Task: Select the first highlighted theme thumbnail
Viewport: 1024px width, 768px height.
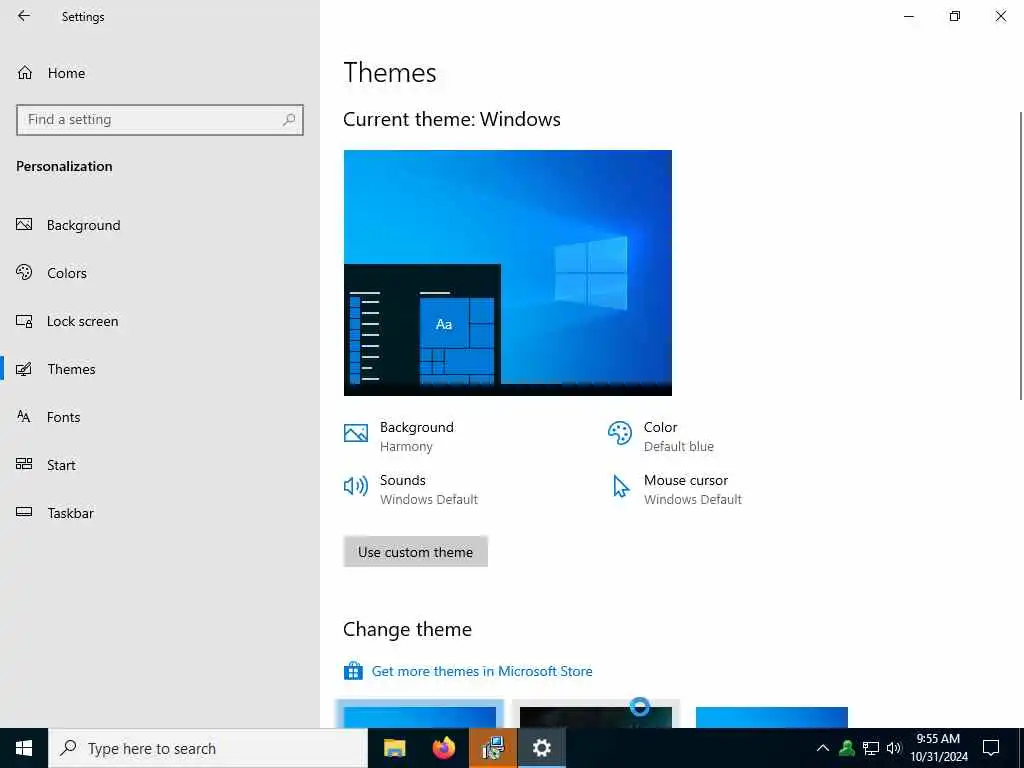Action: click(420, 716)
